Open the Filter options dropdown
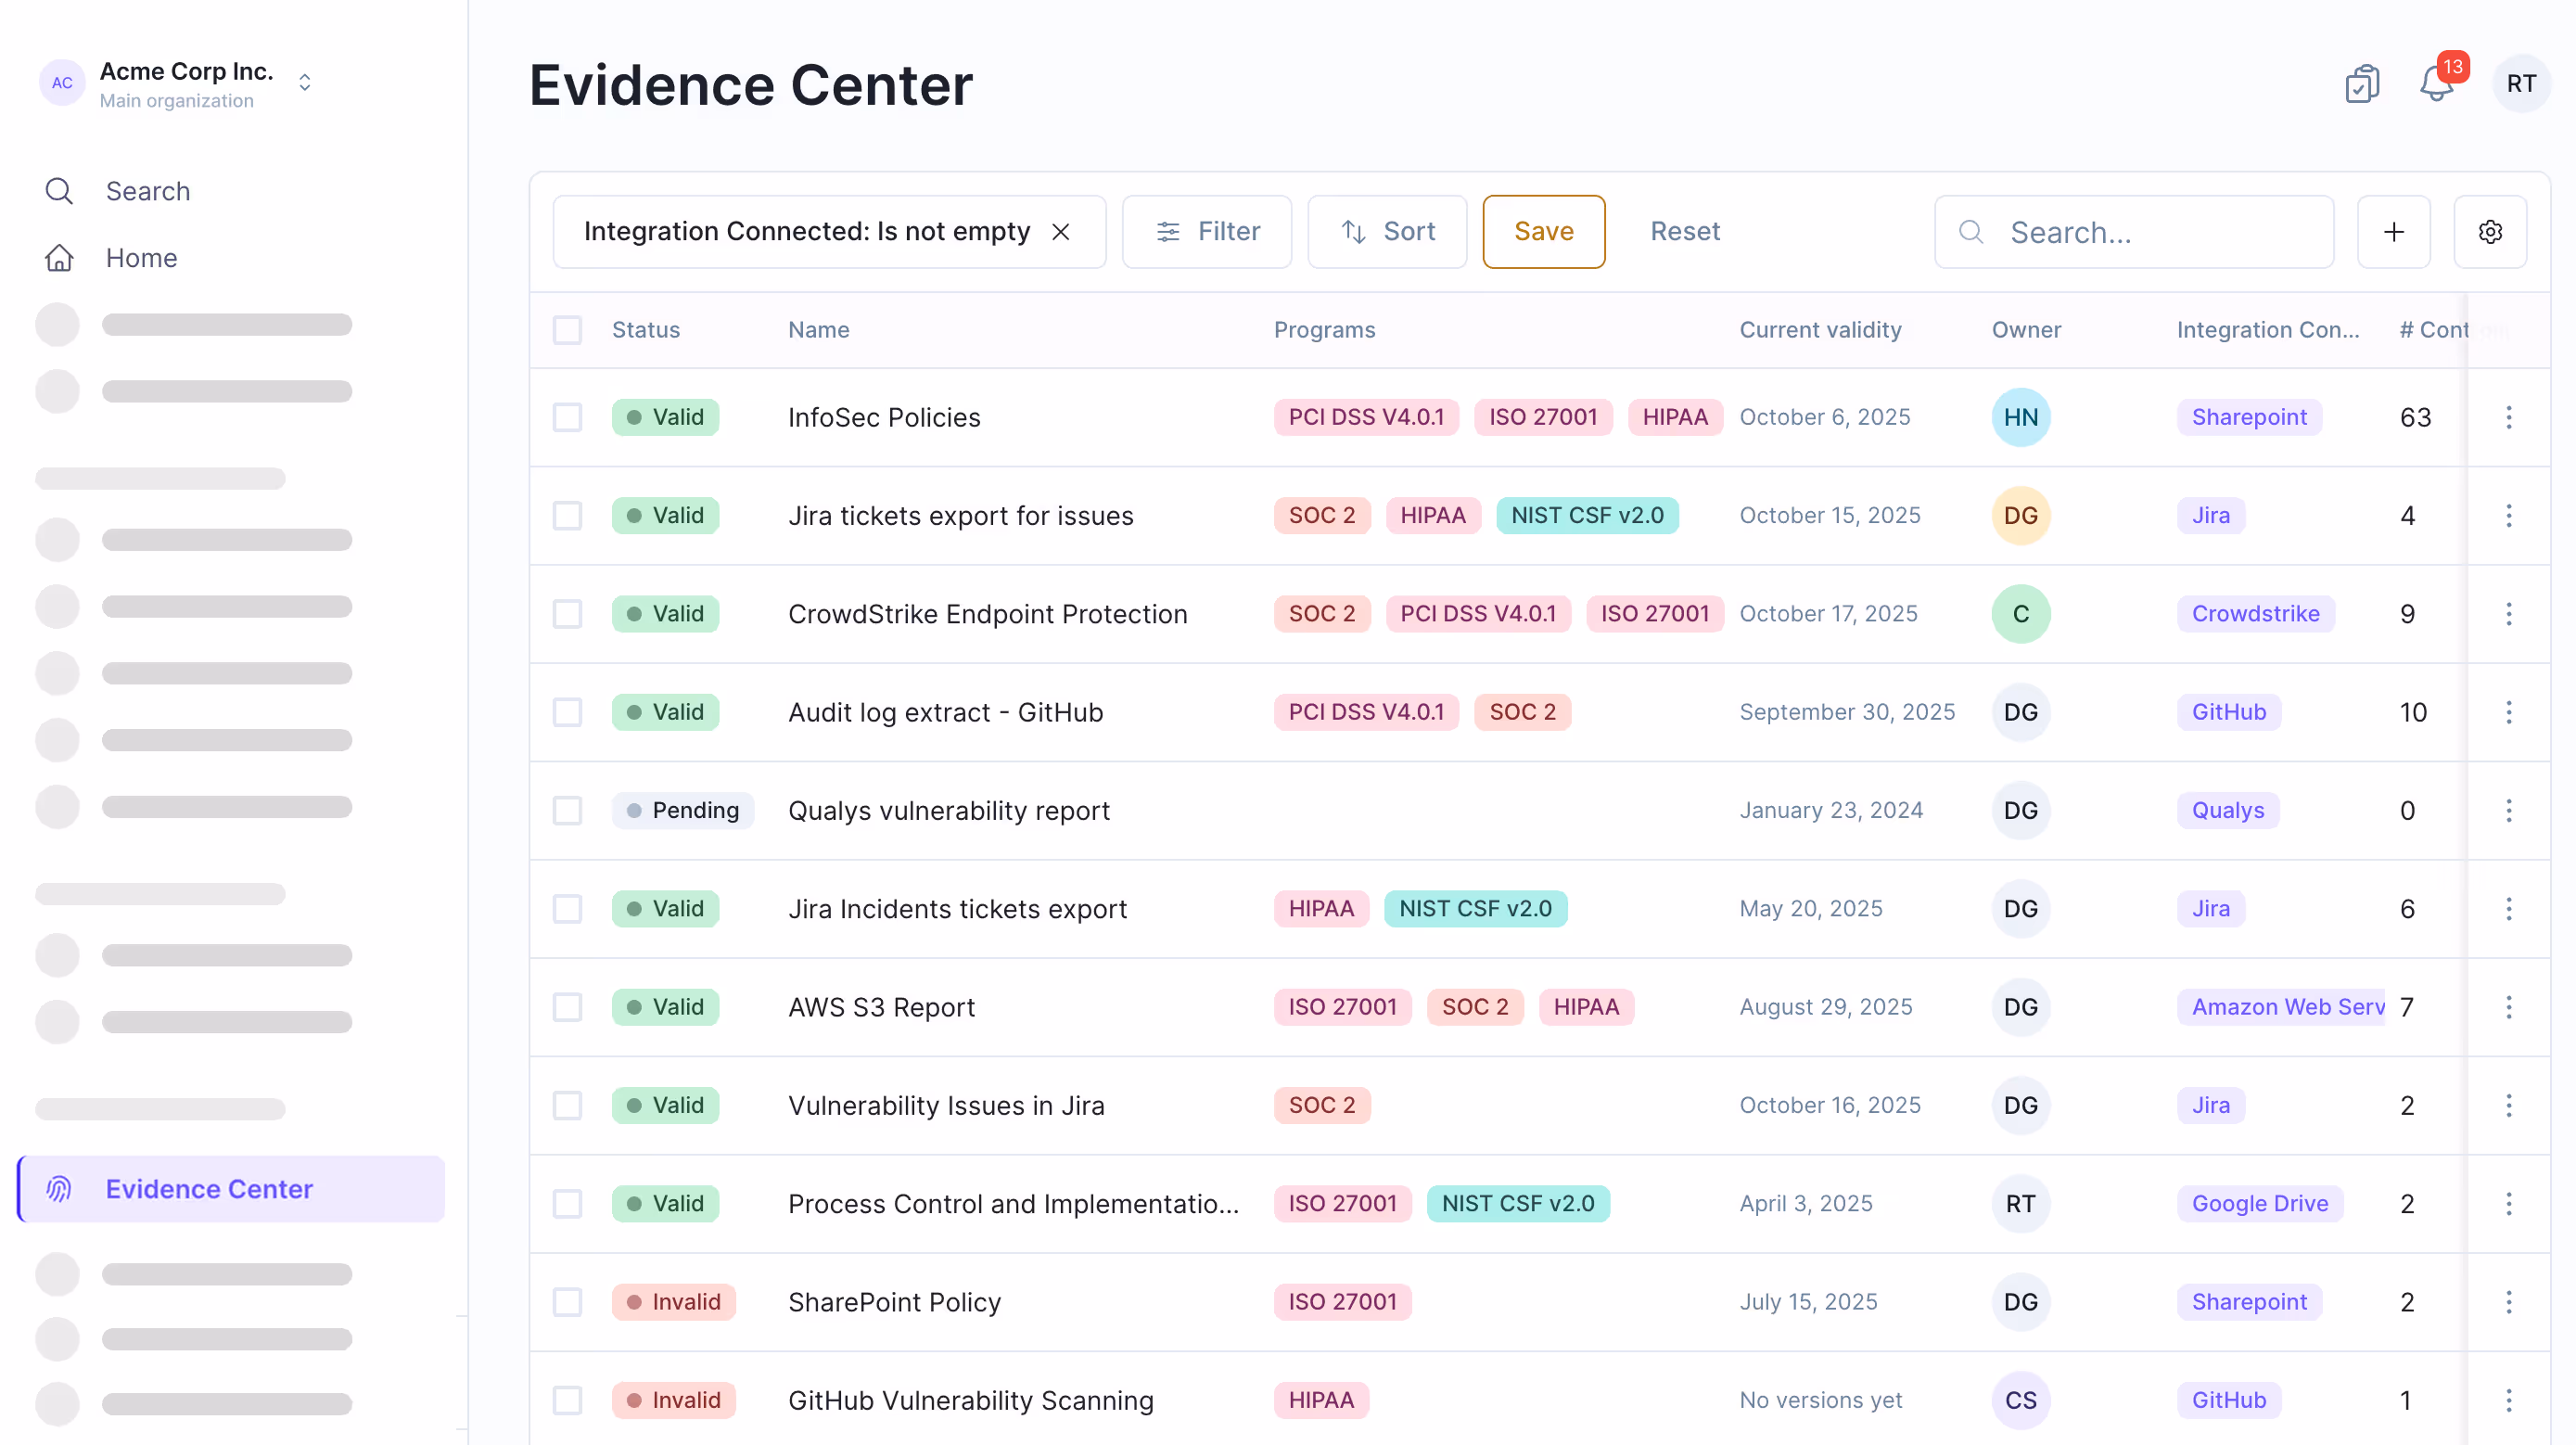Screen dimensions: 2576x1445 [1207, 232]
